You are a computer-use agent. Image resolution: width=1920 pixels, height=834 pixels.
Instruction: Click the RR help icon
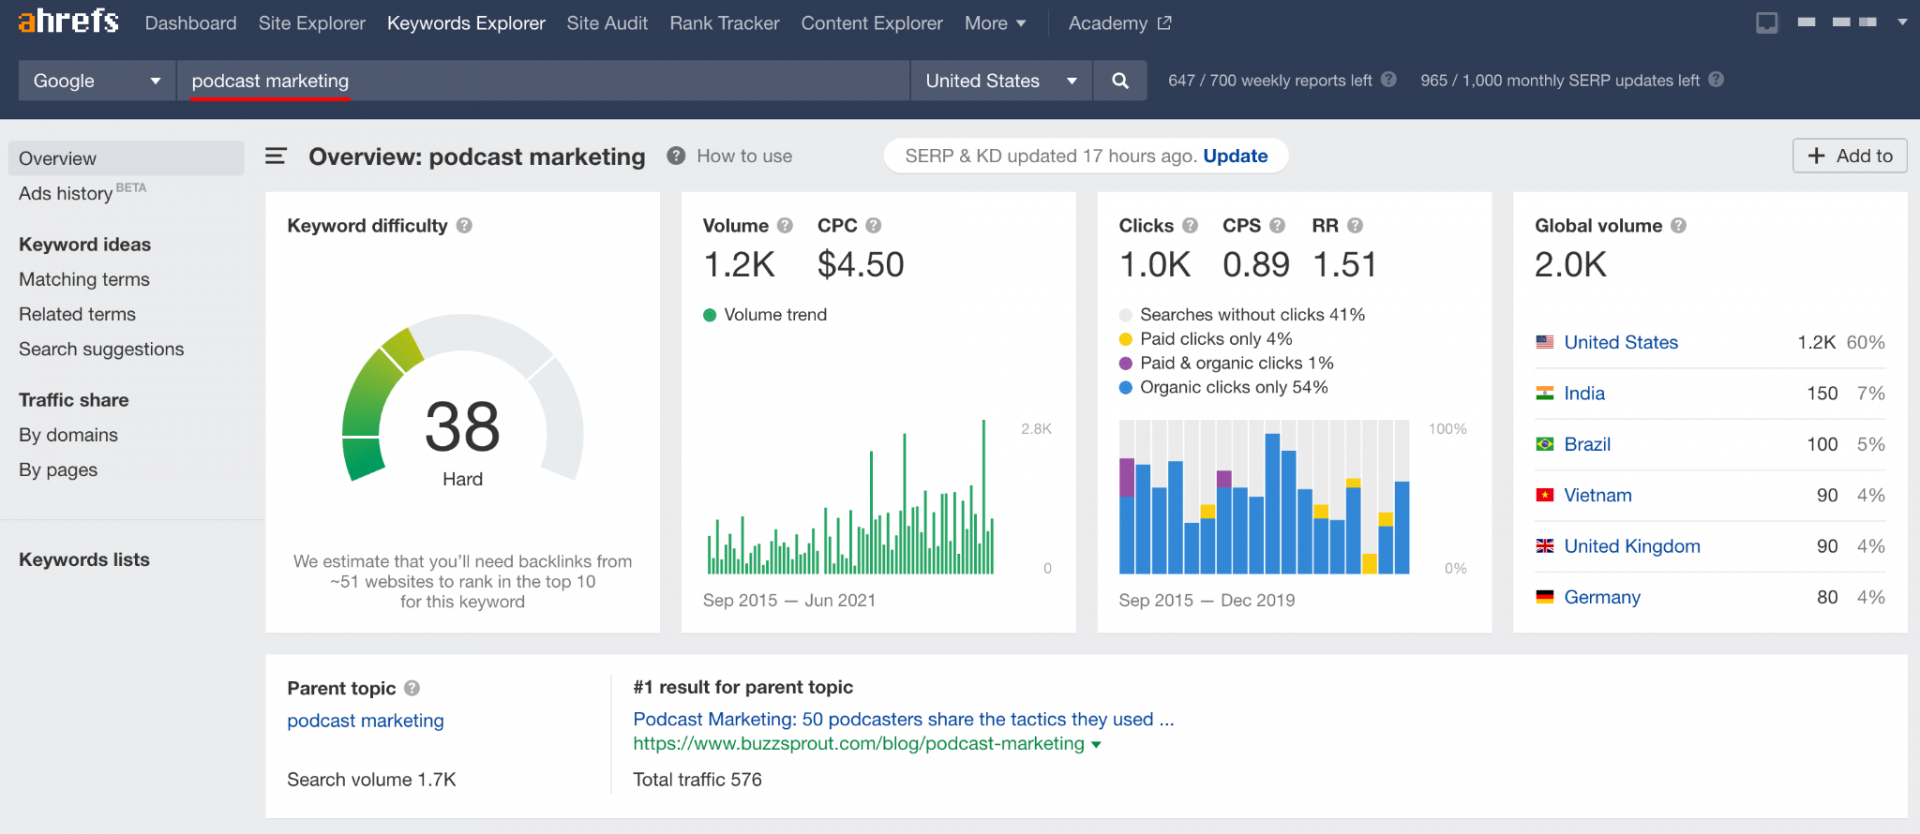(1355, 226)
